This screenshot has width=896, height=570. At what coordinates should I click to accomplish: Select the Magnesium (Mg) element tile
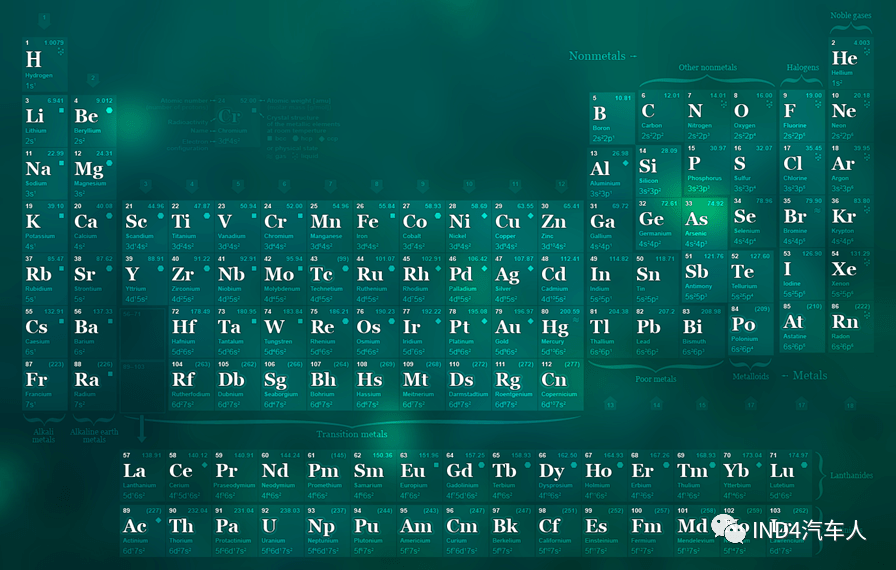coord(93,174)
